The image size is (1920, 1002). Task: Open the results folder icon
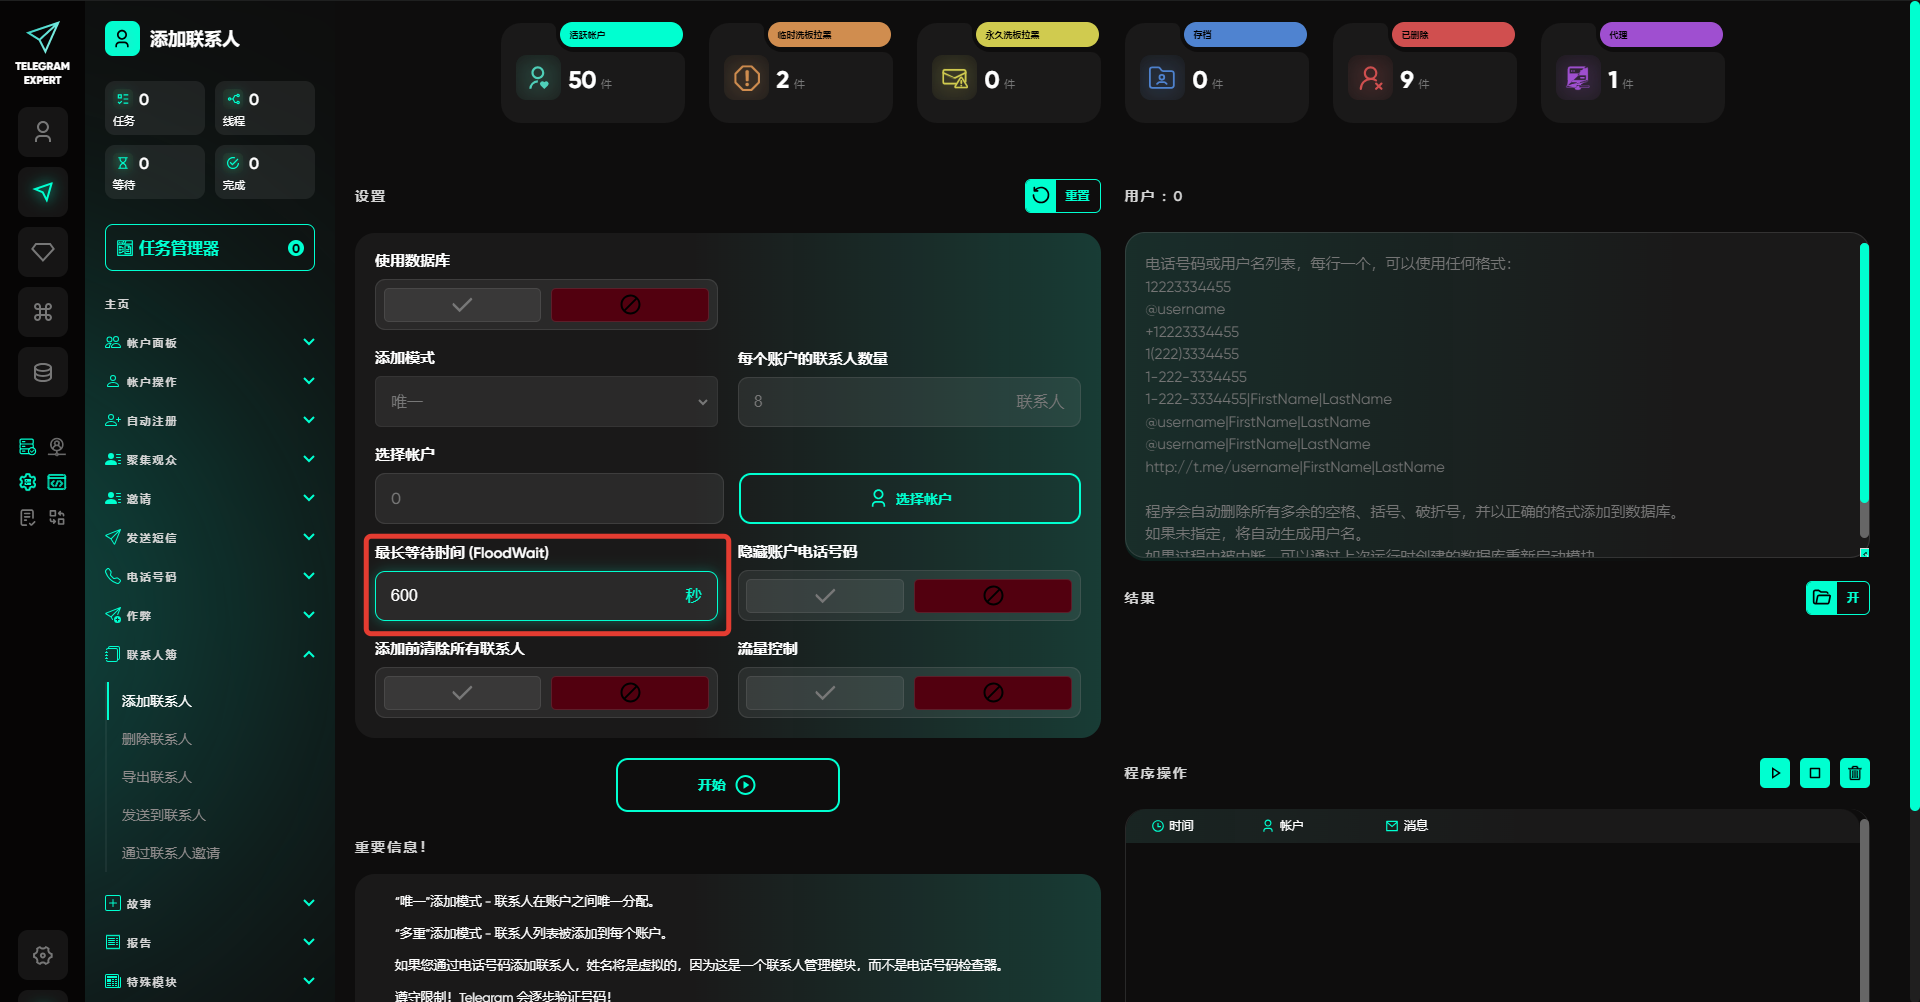coord(1822,598)
